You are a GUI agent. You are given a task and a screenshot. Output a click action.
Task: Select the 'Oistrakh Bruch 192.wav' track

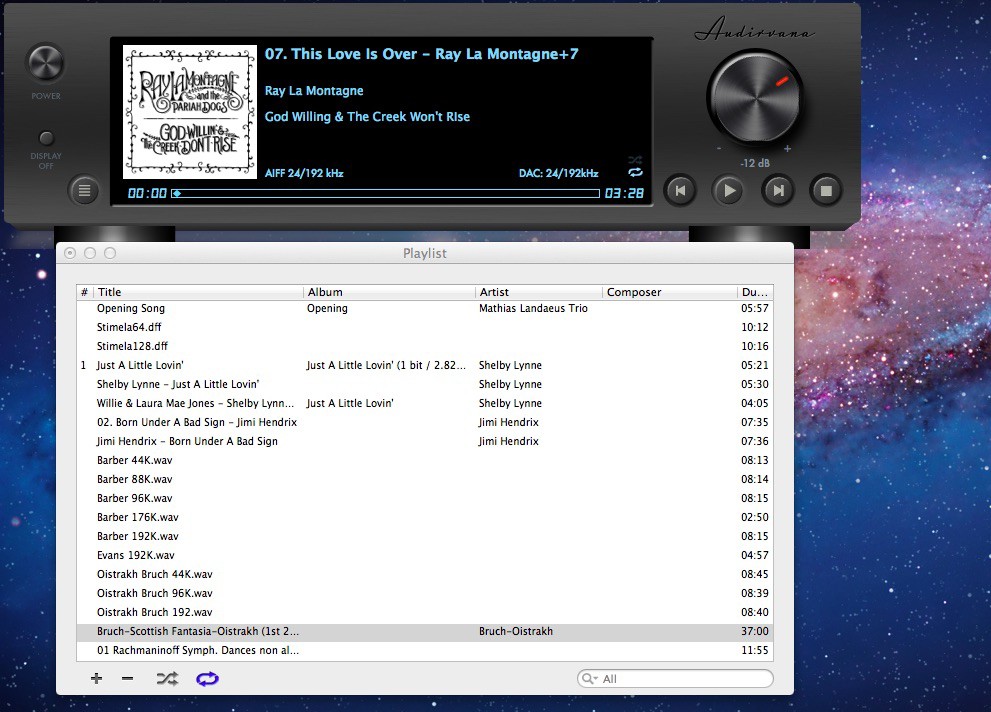pos(425,612)
